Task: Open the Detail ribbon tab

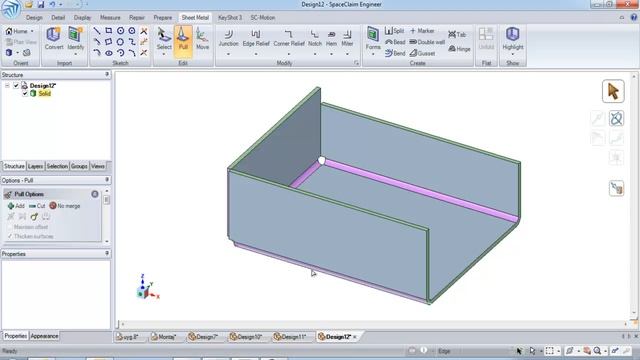Action: click(58, 18)
